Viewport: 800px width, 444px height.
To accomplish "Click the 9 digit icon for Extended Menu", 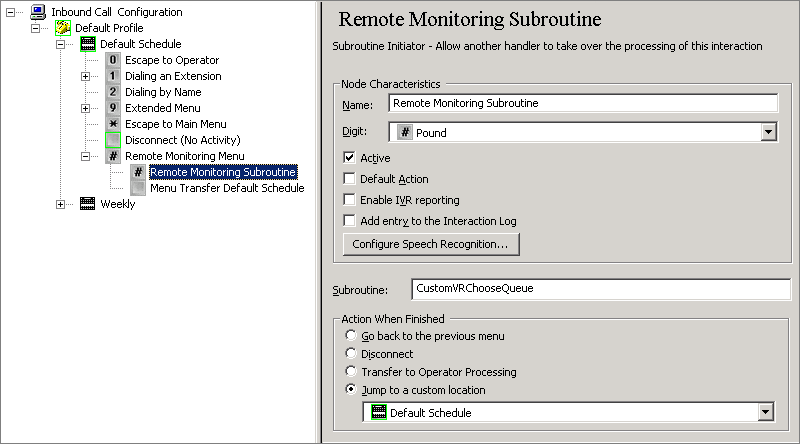I will (x=113, y=108).
